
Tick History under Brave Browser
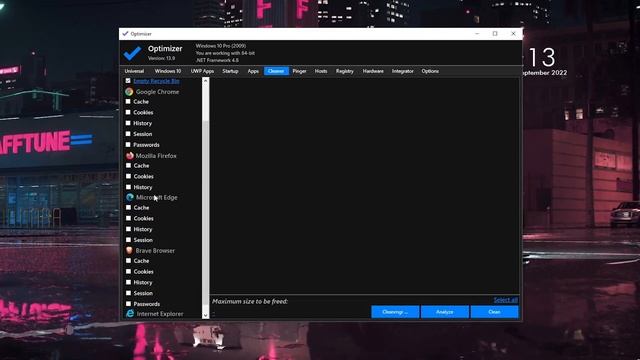[128, 282]
